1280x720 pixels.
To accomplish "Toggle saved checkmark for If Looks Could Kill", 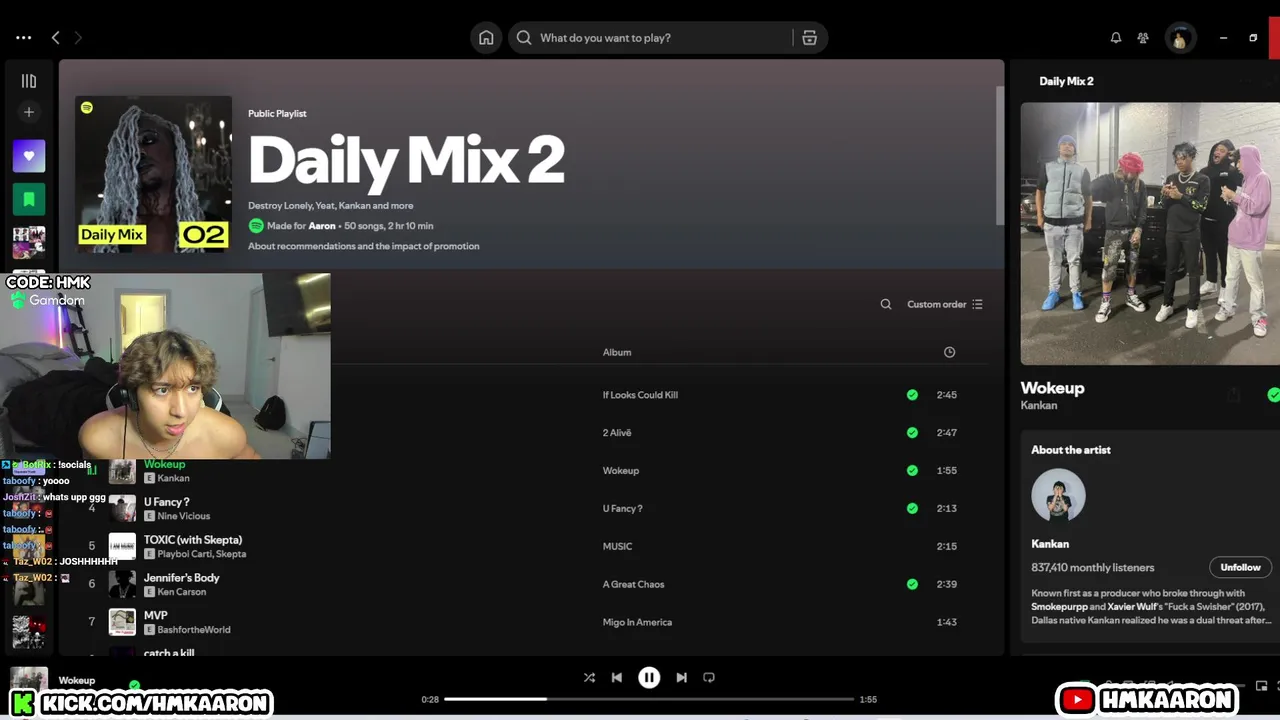I will coord(912,395).
